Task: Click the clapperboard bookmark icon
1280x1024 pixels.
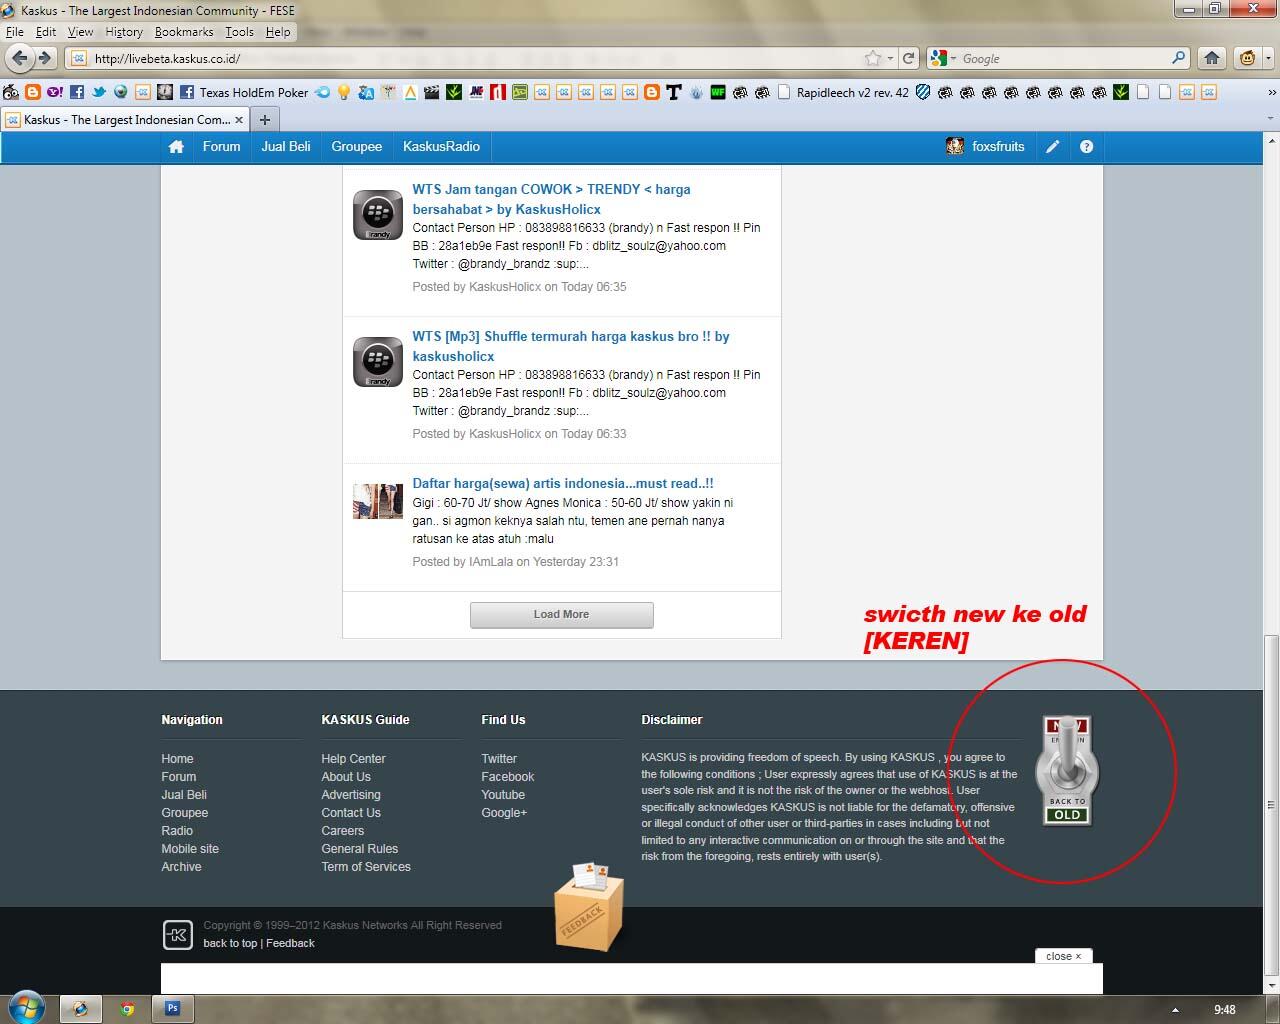Action: coord(432,92)
